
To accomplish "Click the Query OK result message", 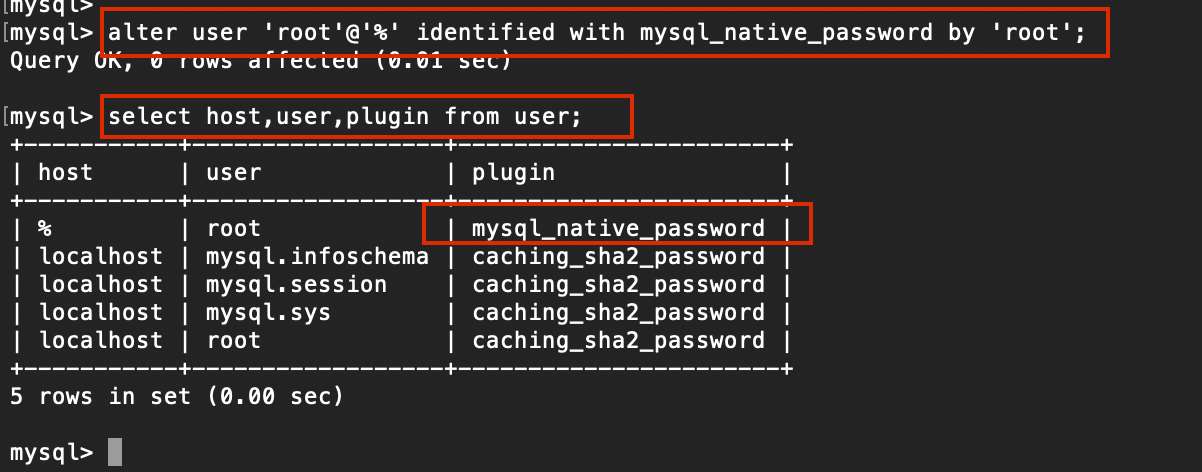I will pos(260,60).
